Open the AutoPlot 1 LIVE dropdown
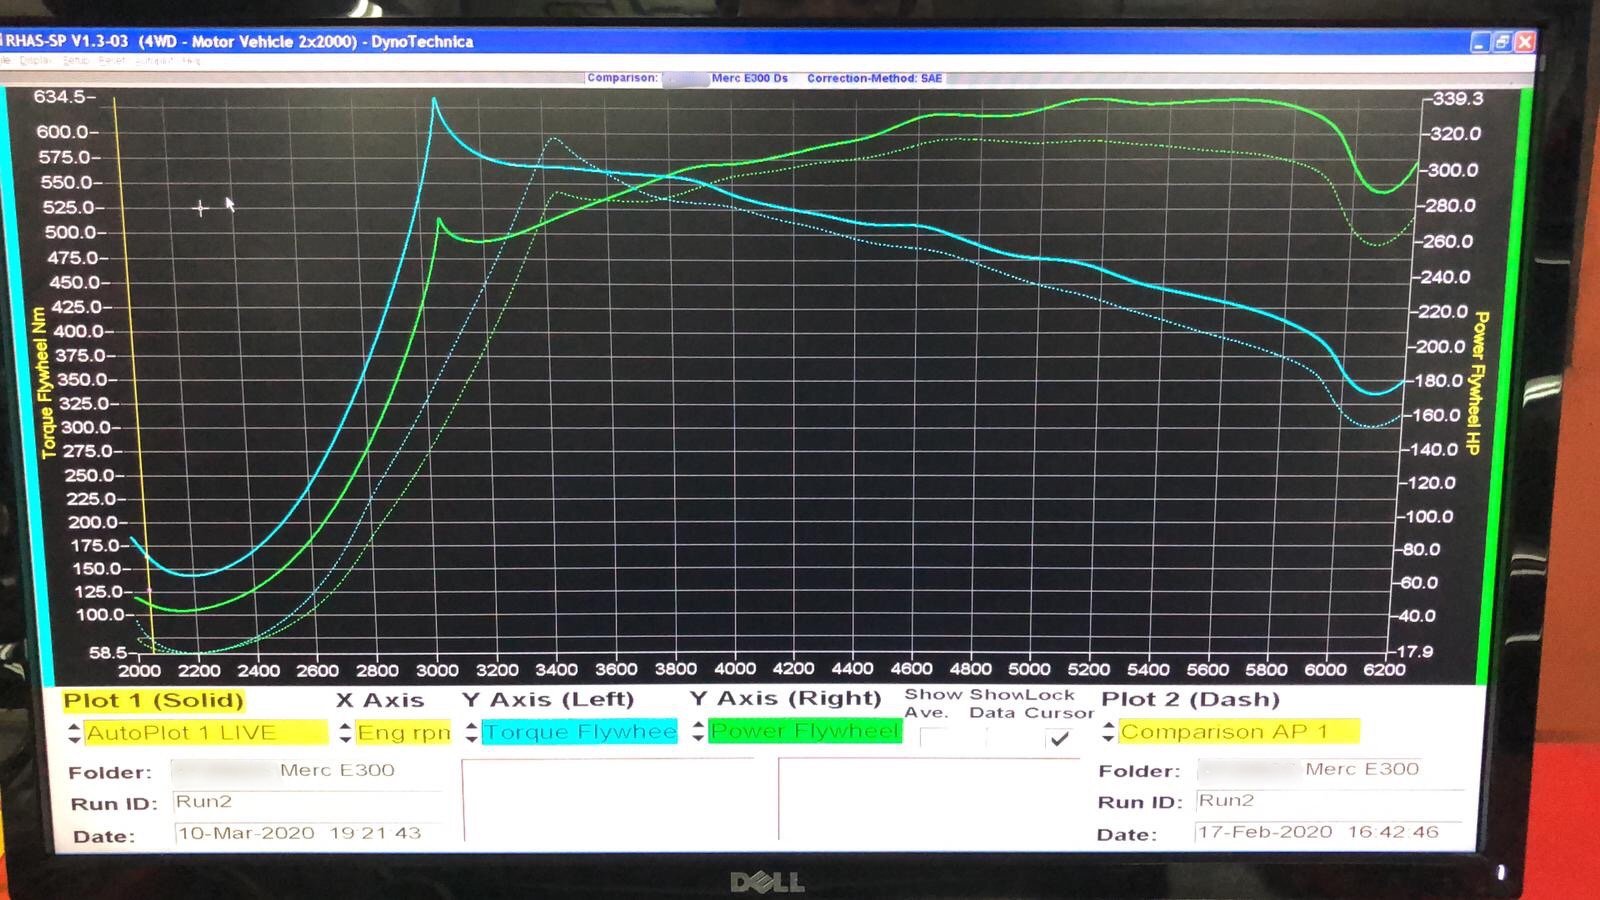Screen dimensions: 1600x900 tap(205, 732)
